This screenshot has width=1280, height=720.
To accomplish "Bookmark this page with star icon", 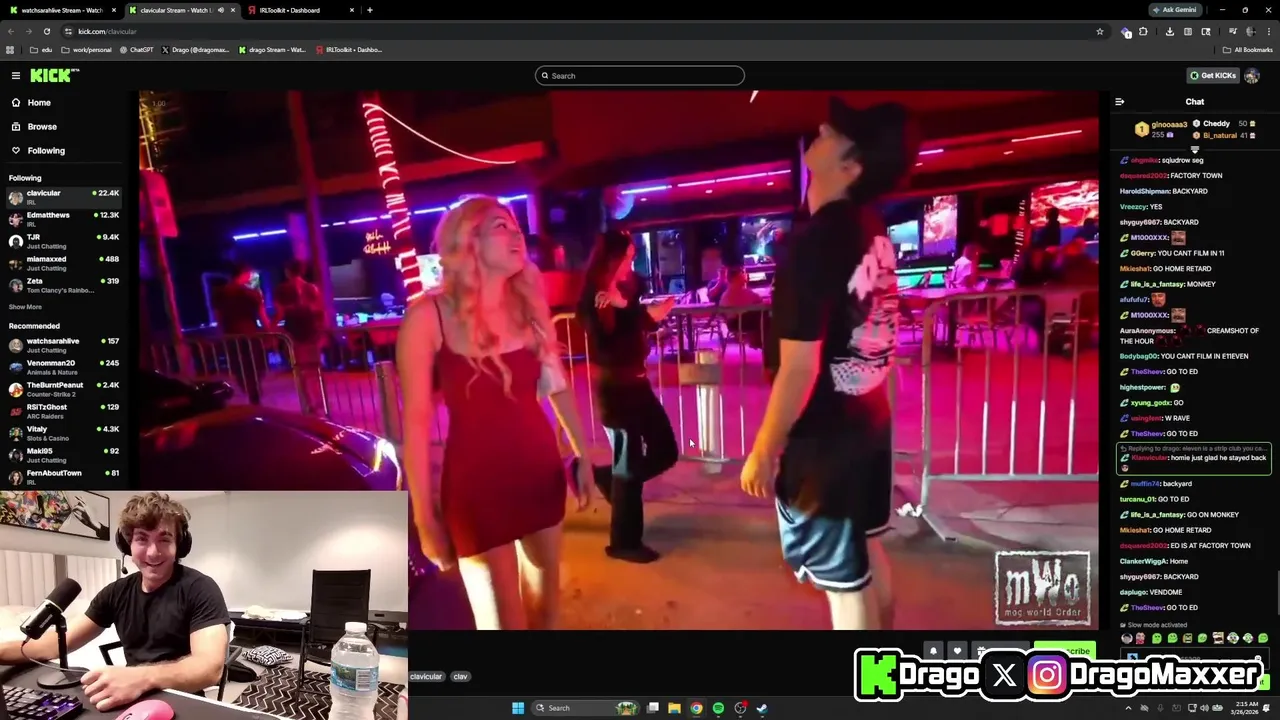I will 1100,31.
